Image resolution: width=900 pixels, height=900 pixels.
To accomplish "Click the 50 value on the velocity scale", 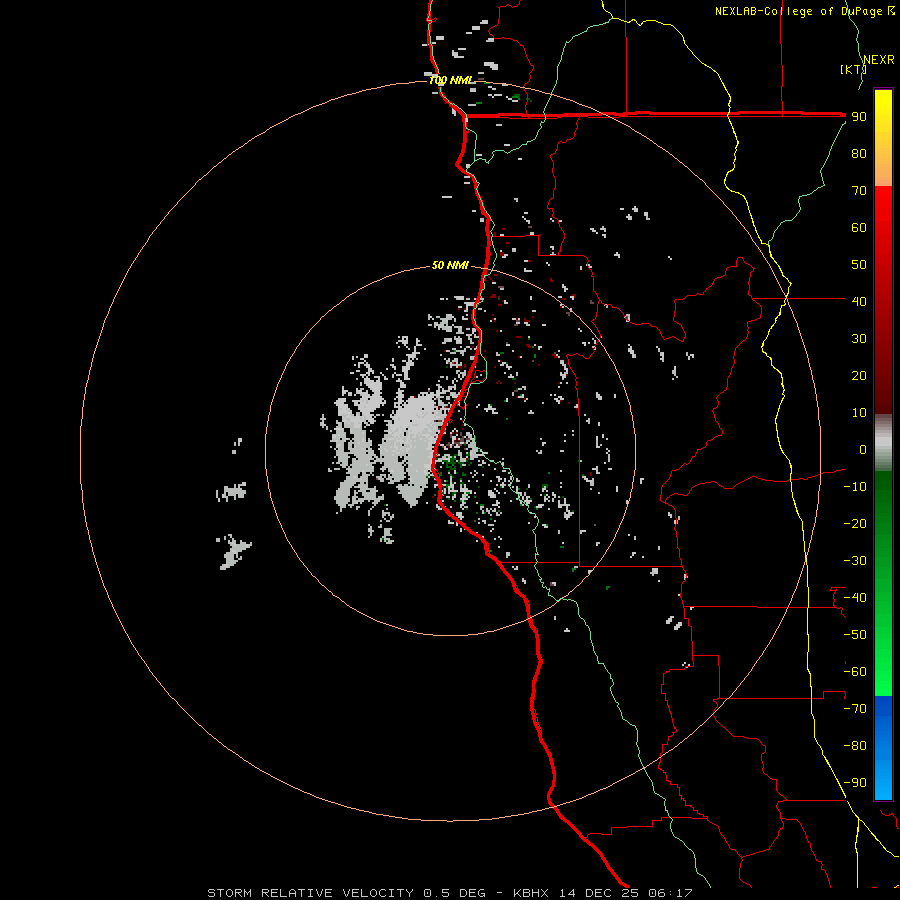I will pos(859,265).
